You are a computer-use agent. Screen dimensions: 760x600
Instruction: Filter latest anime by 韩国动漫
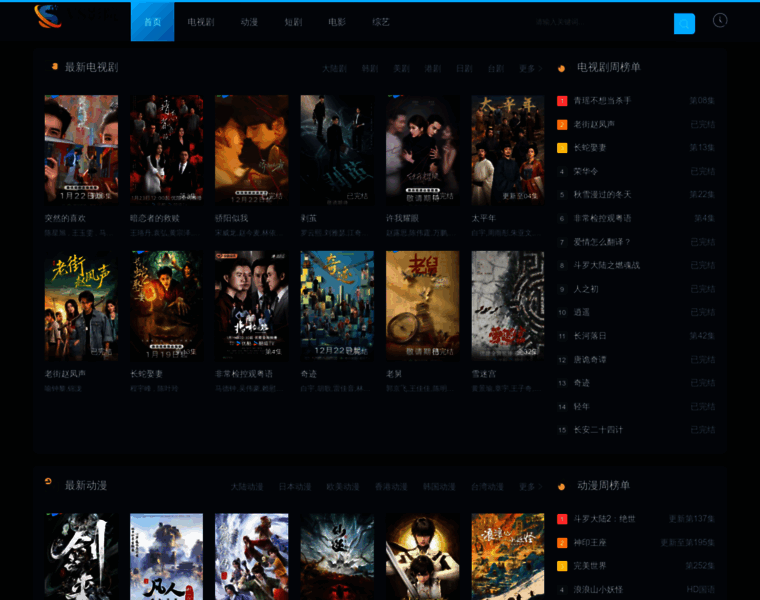pyautogui.click(x=439, y=487)
